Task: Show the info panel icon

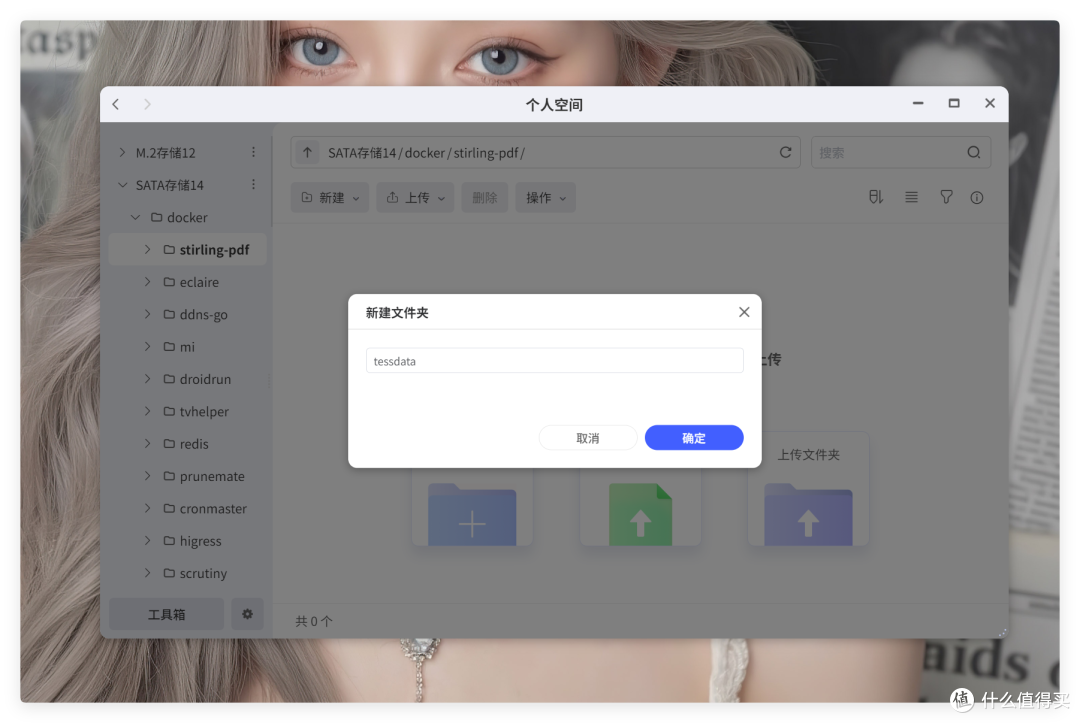Action: (x=977, y=198)
